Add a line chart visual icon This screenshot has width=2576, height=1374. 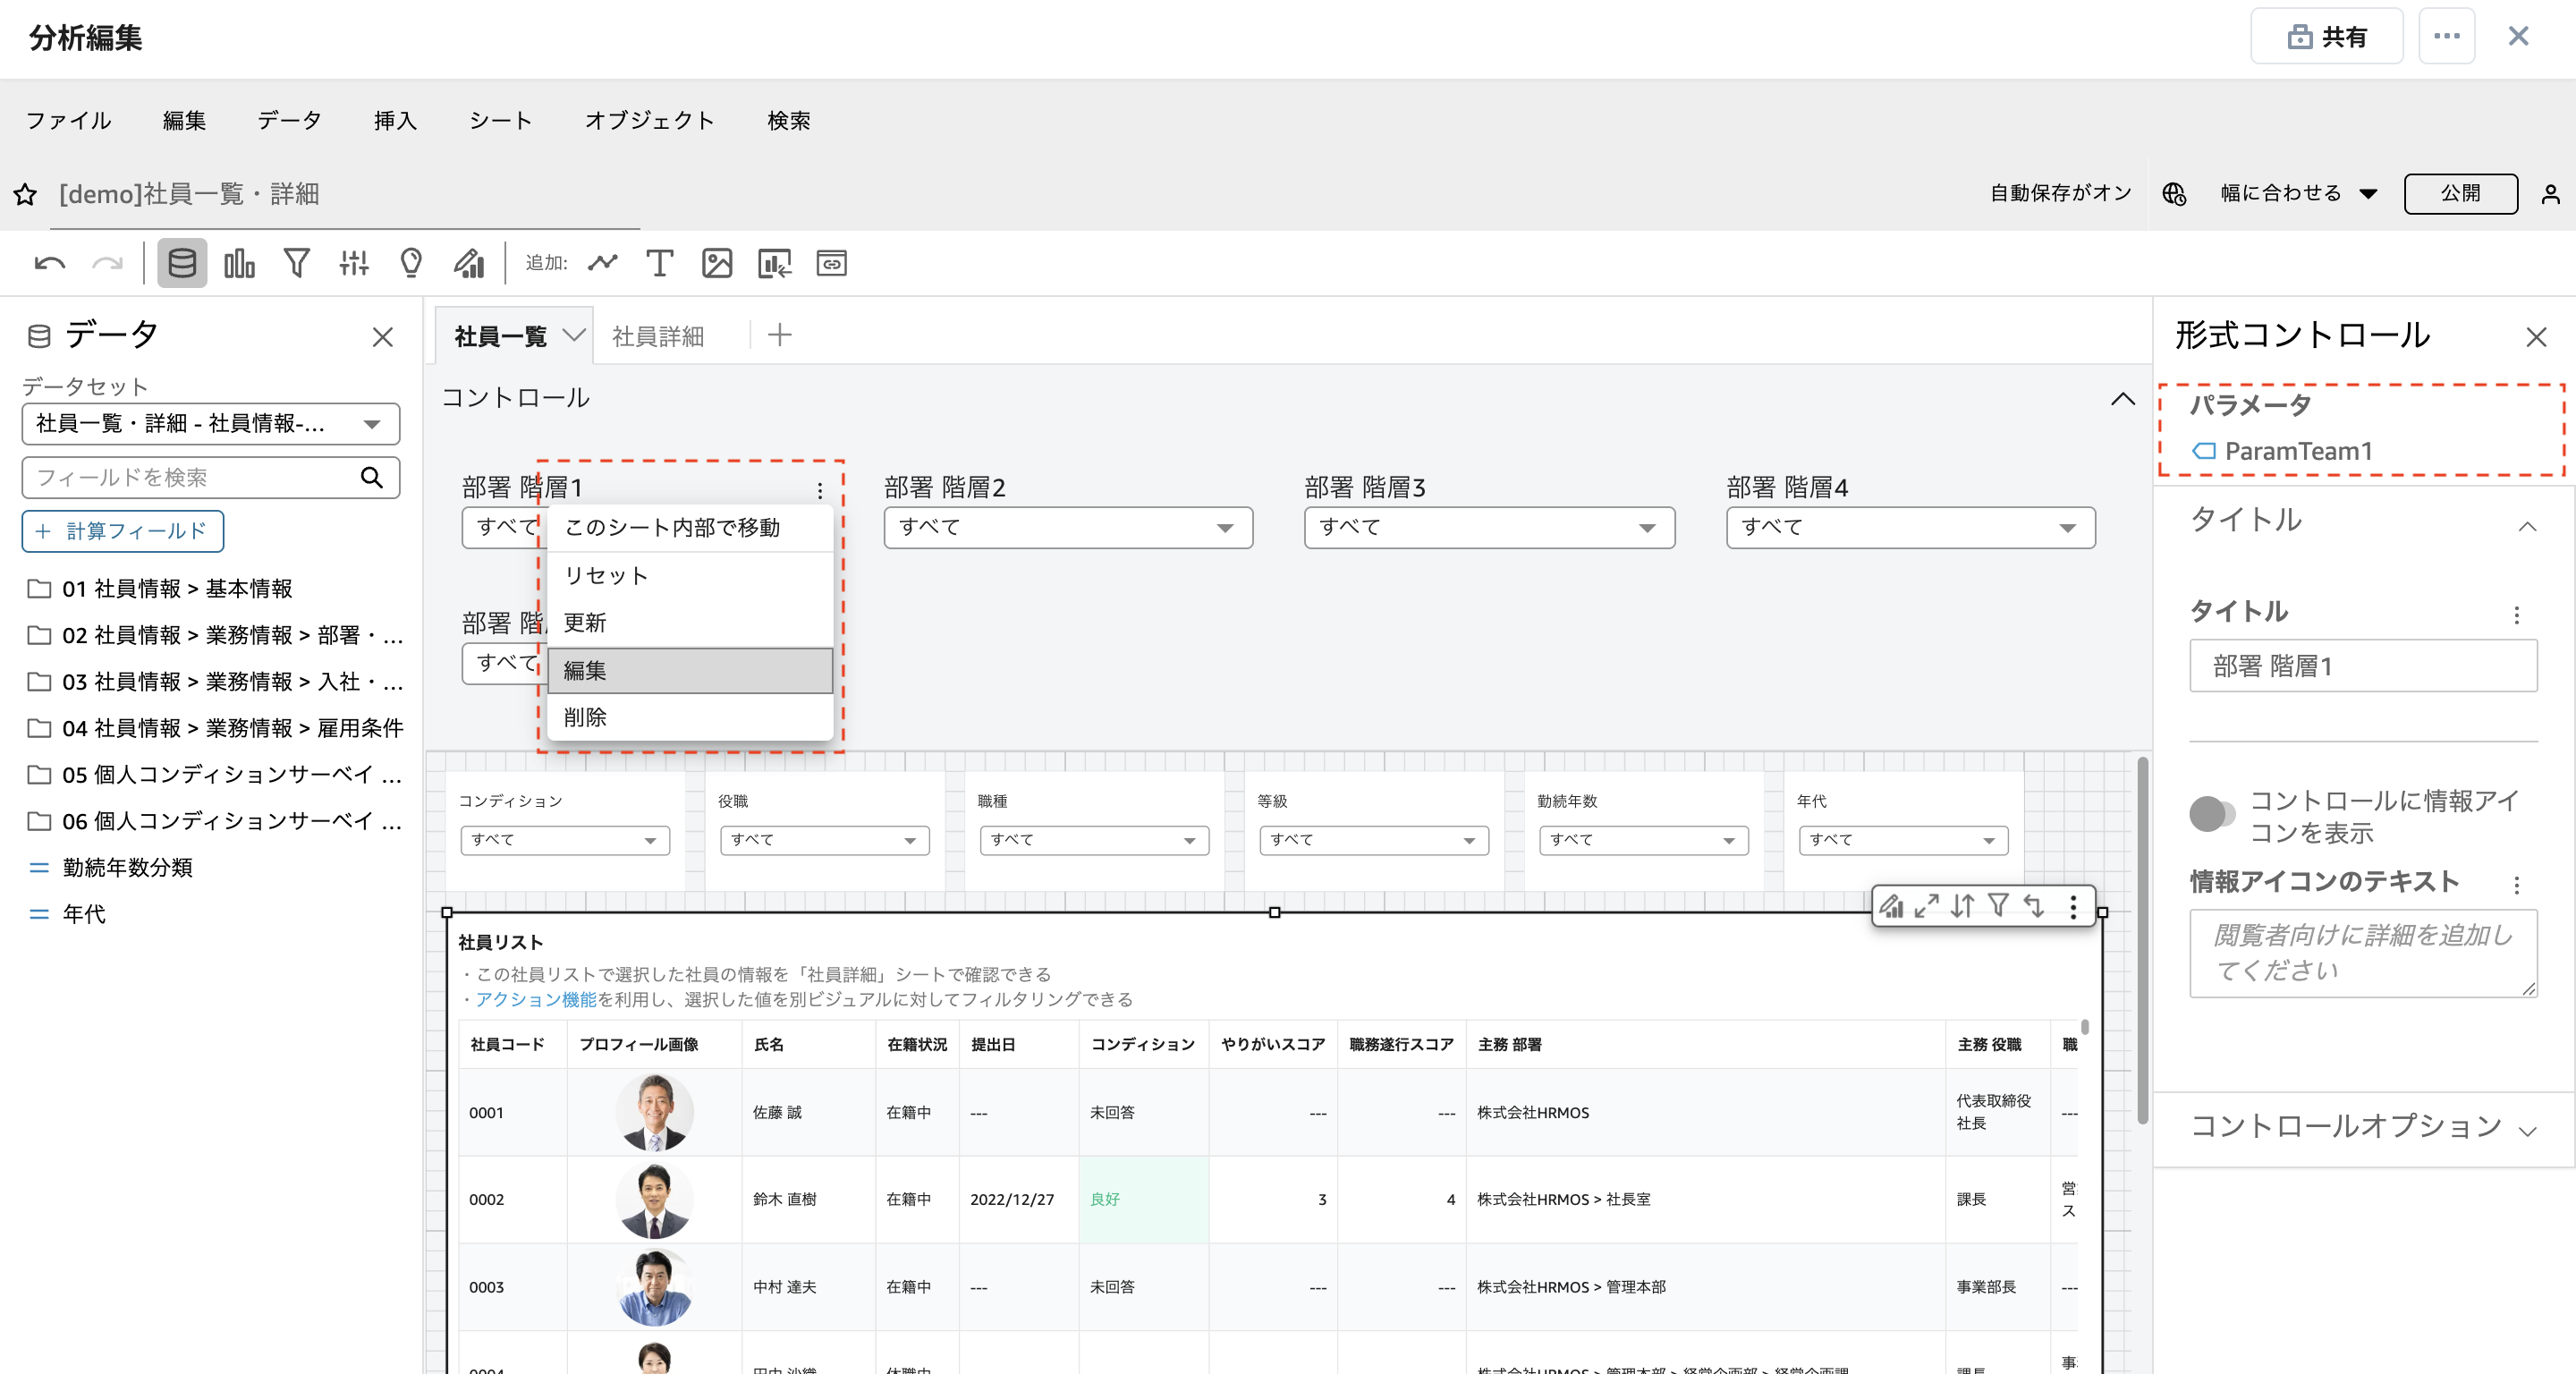point(602,264)
